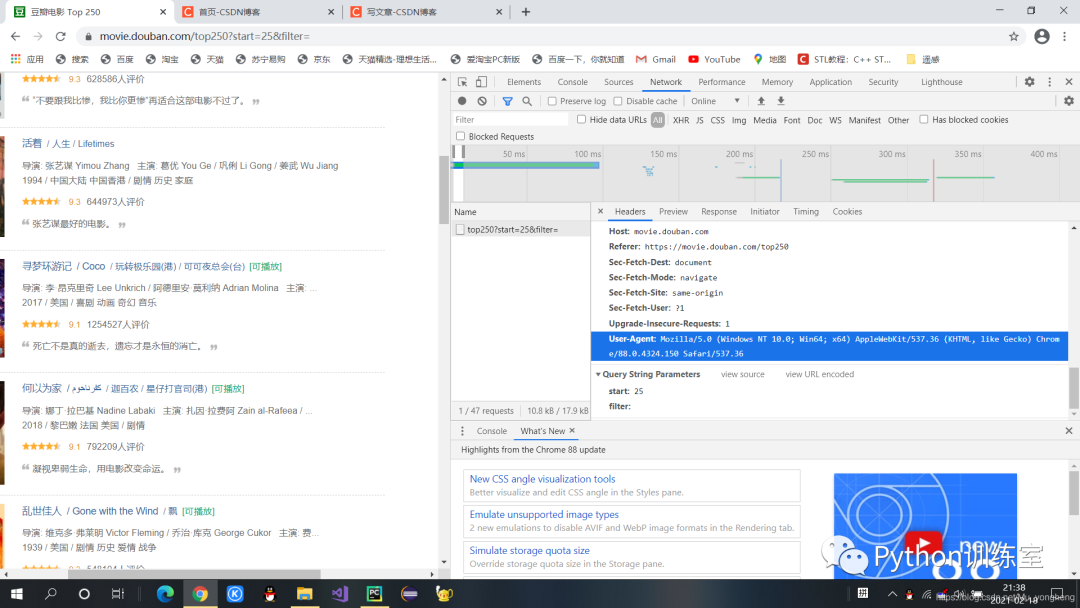Switch to the Elements panel
Image resolution: width=1080 pixels, height=608 pixels.
tap(523, 82)
